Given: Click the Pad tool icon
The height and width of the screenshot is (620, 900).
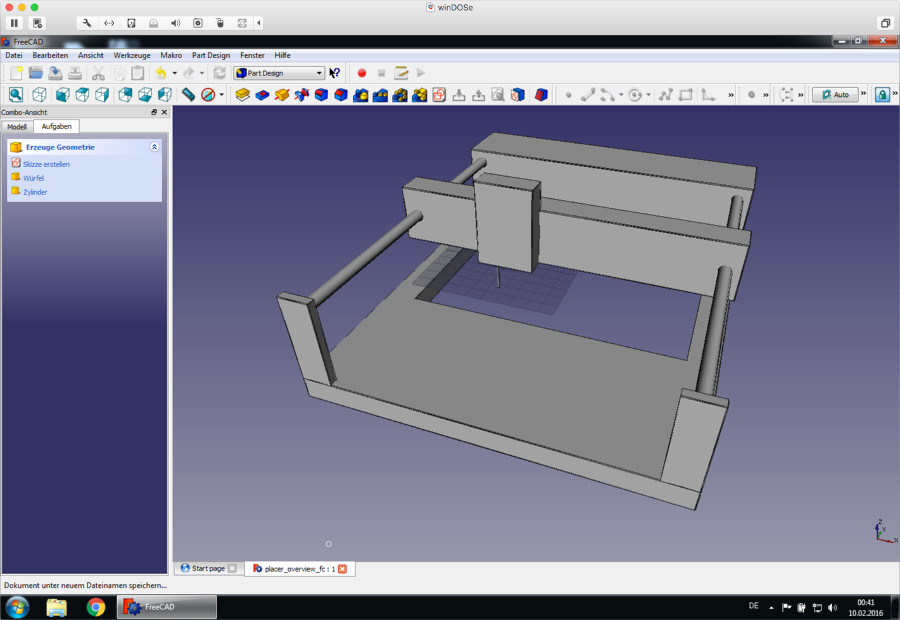Looking at the screenshot, I should [x=243, y=95].
